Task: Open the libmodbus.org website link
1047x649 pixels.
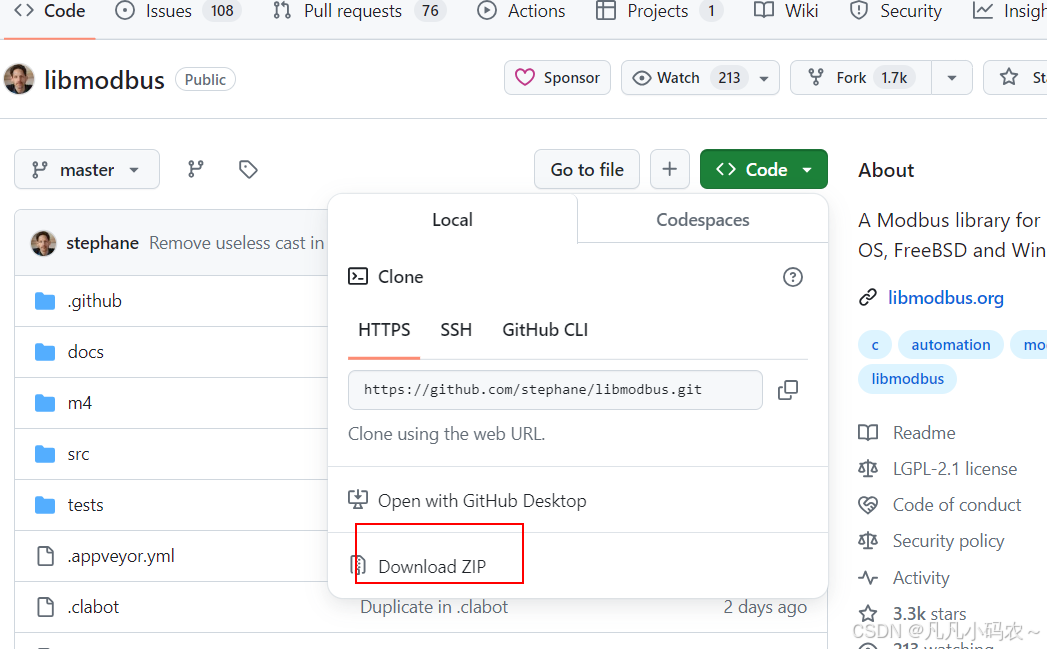Action: tap(946, 298)
